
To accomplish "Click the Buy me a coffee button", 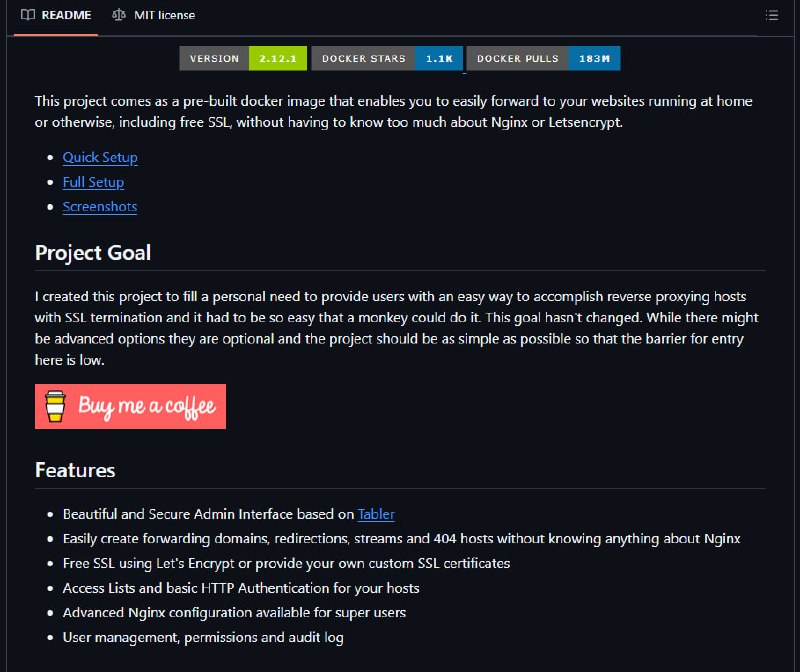I will click(x=131, y=406).
